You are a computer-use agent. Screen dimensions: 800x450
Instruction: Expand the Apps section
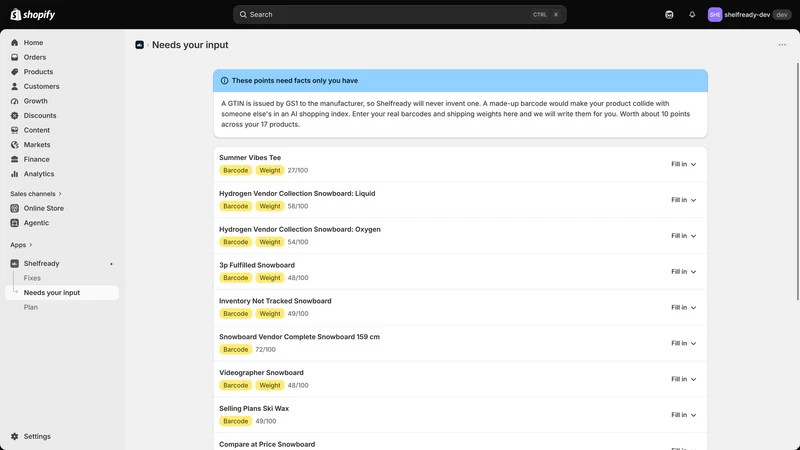pyautogui.click(x=21, y=245)
